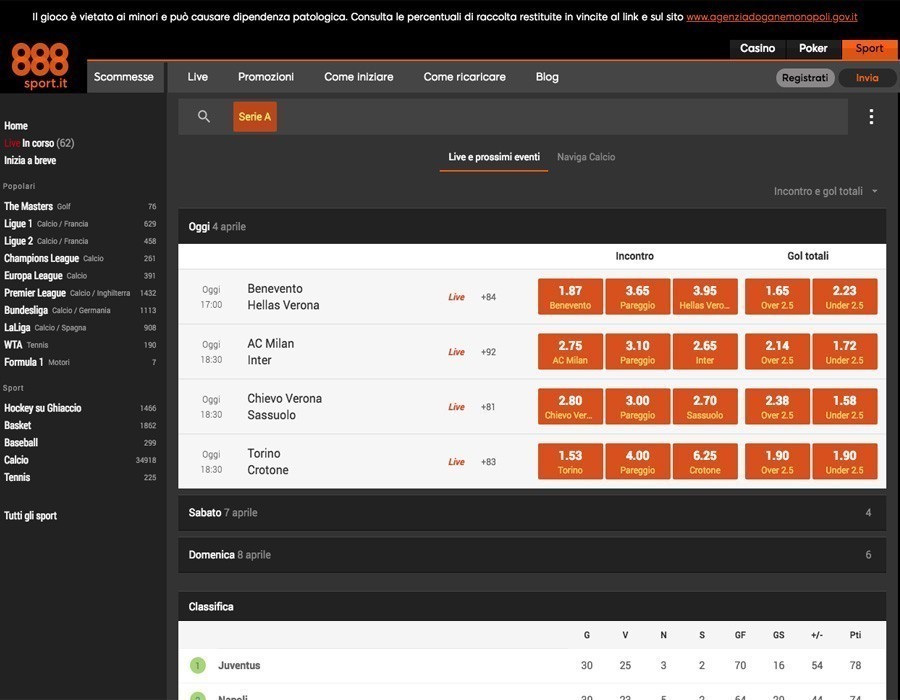Select Under 2.5 at 2.23
This screenshot has height=700, width=900.
click(x=844, y=297)
